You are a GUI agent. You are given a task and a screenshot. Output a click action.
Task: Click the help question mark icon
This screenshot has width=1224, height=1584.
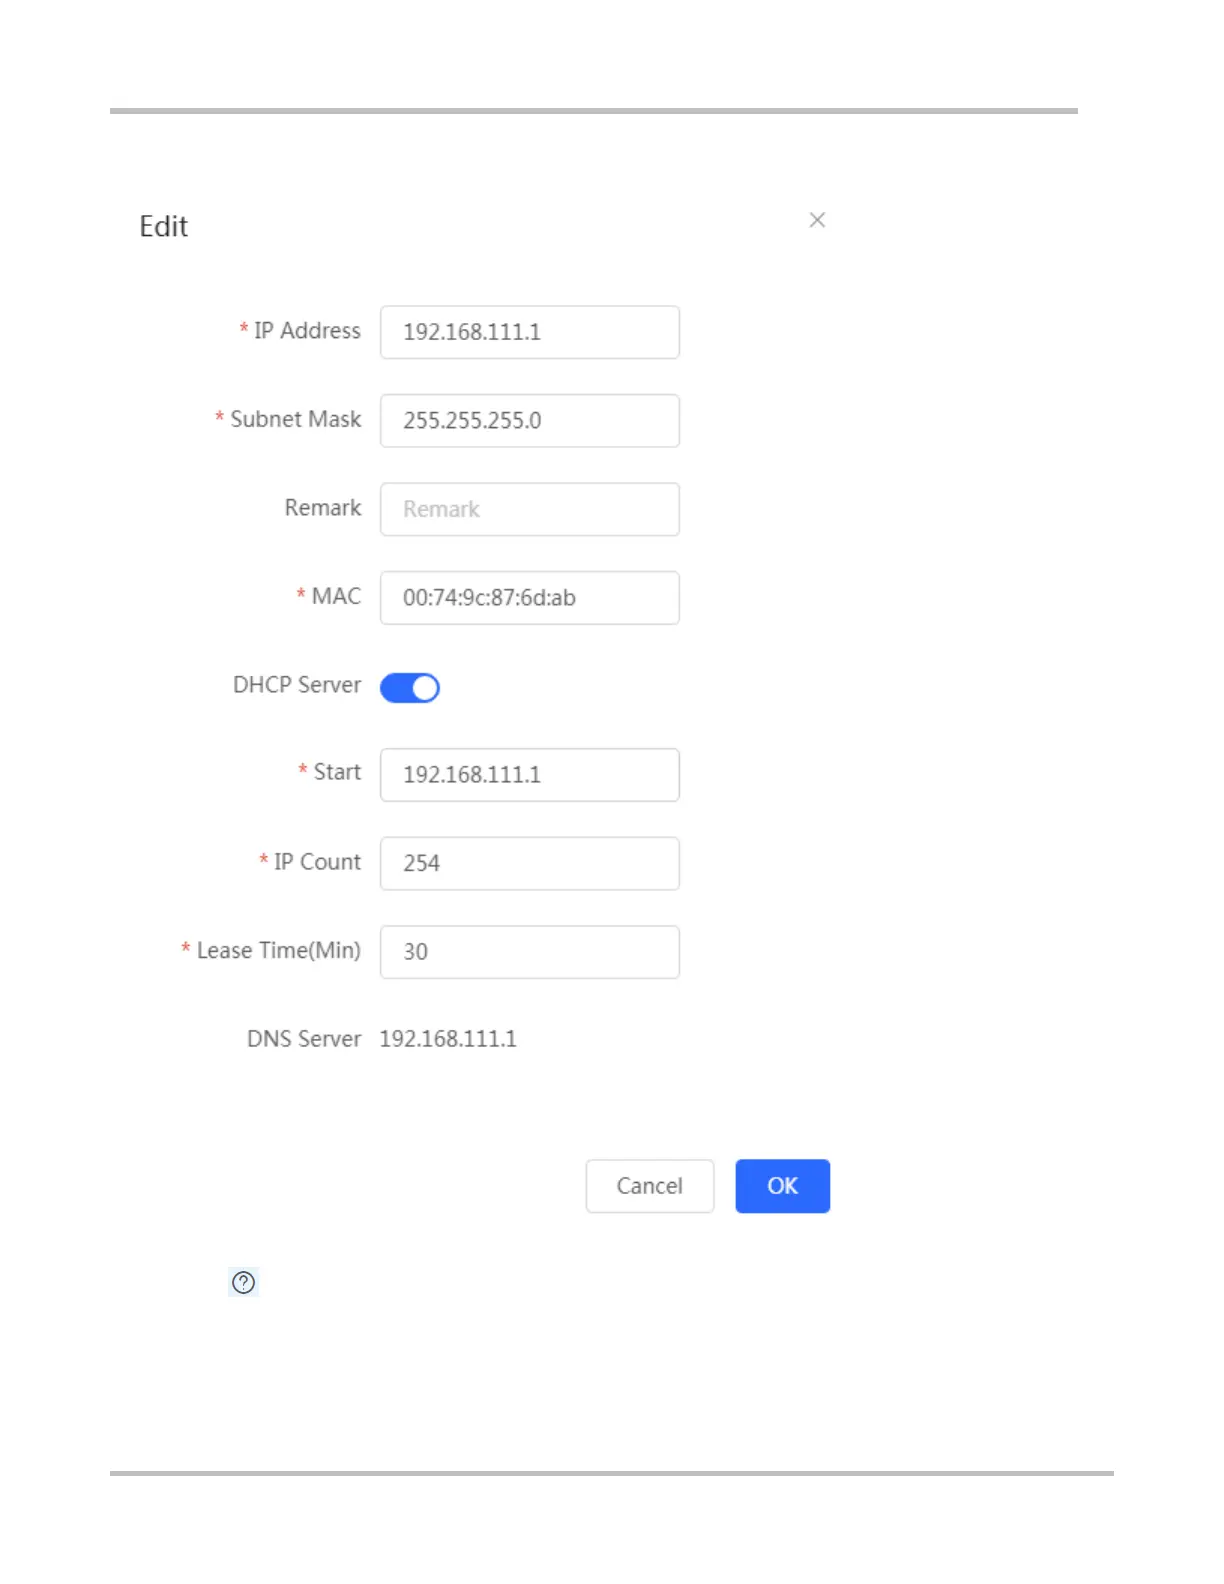[244, 1282]
